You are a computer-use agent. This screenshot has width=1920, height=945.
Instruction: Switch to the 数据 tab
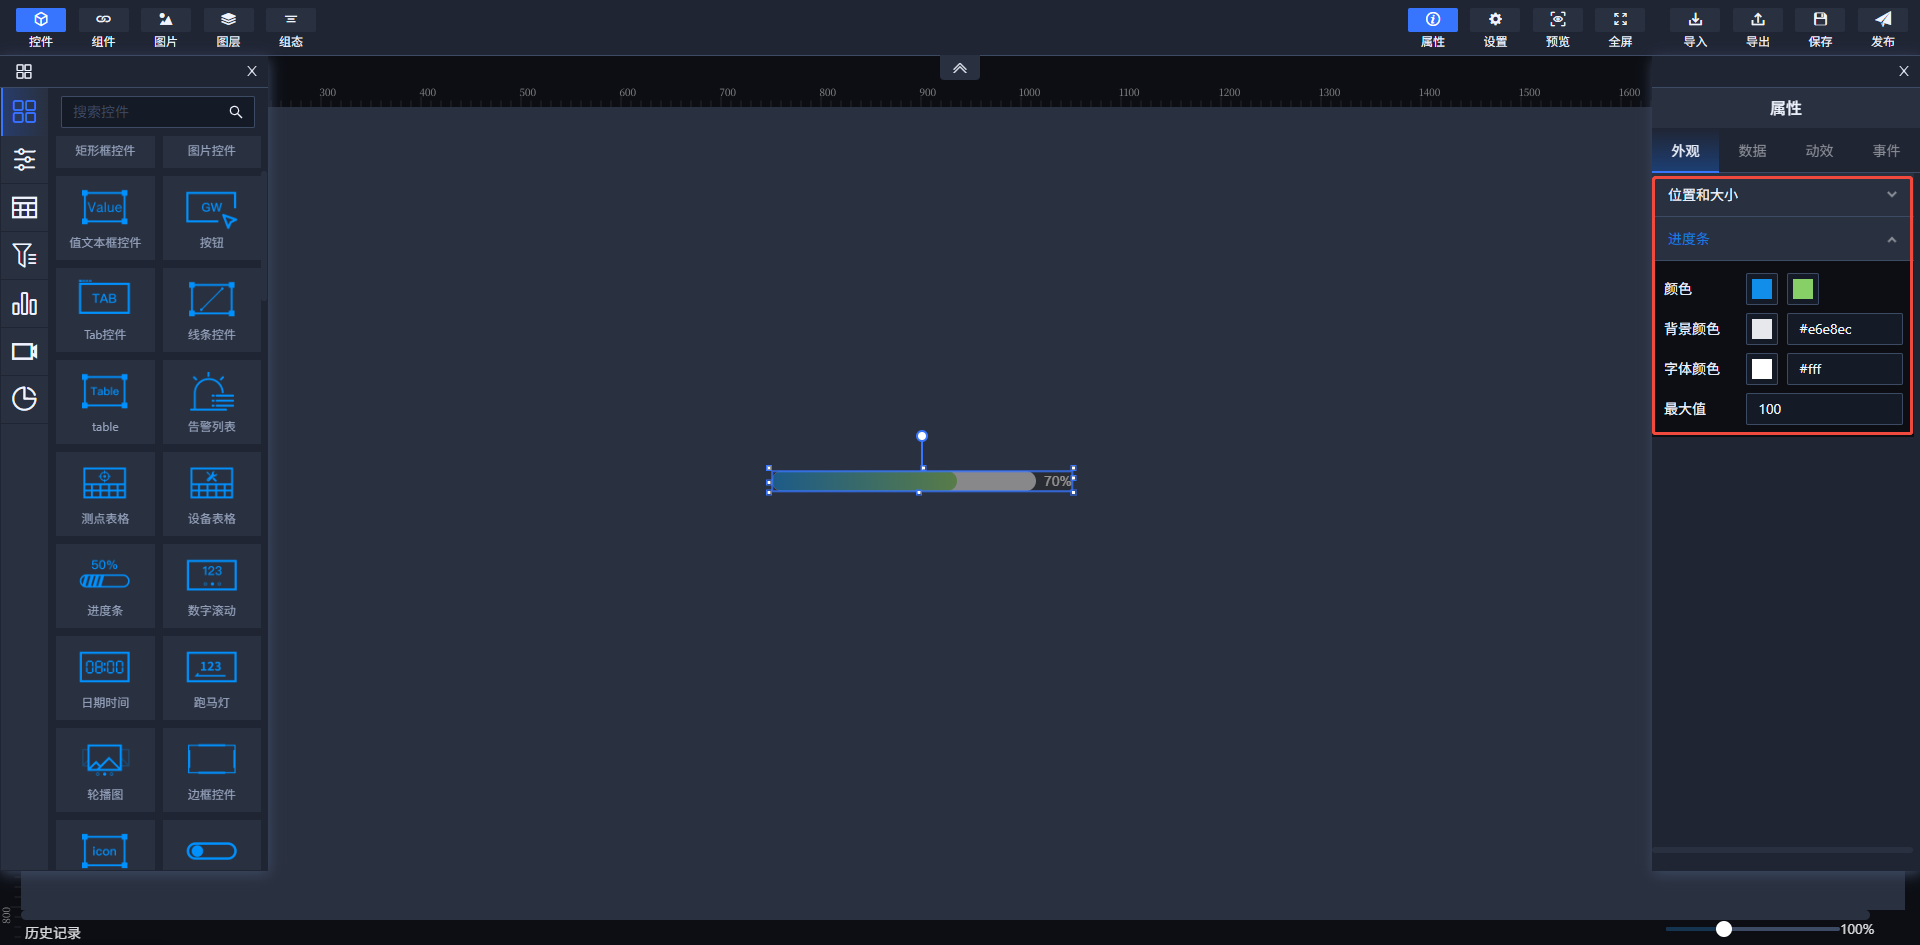click(x=1752, y=151)
